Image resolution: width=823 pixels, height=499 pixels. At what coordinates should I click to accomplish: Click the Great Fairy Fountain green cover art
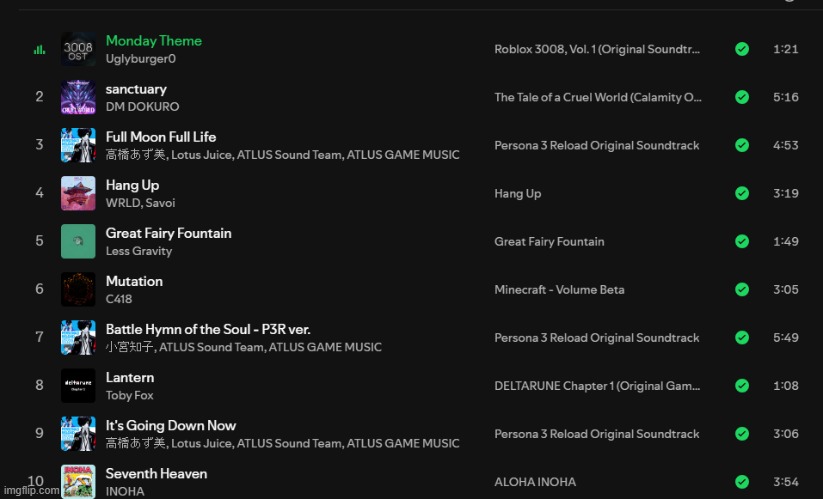pos(78,241)
